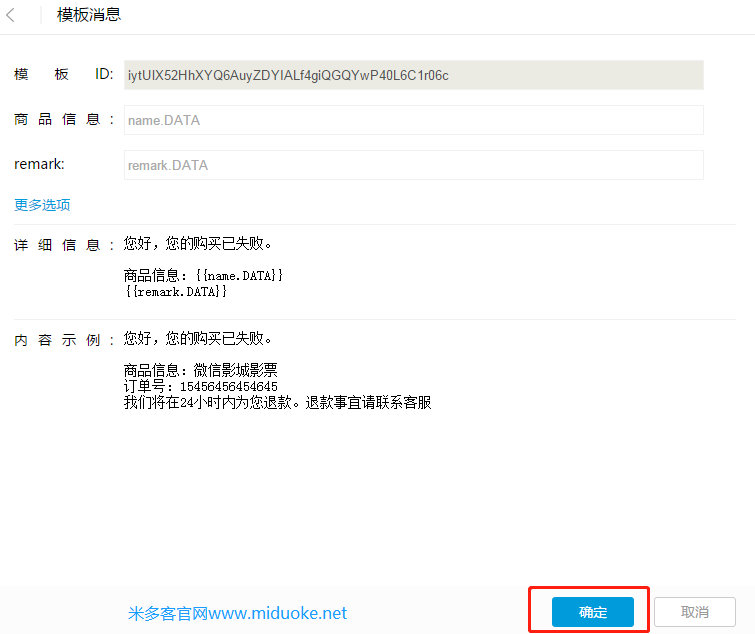Click the {{name.DATA}} template line
The image size is (755, 634).
coord(204,275)
